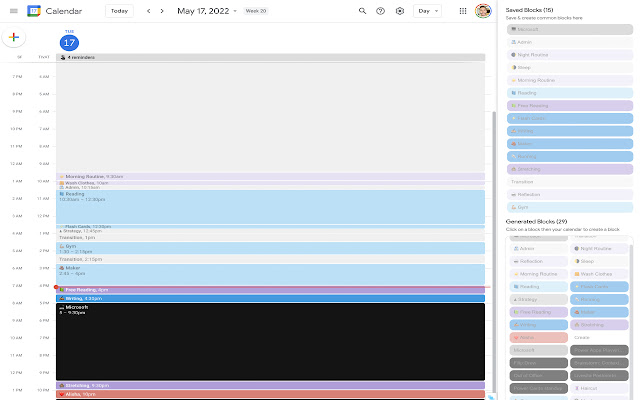This screenshot has width=640, height=400.
Task: Open the Maker 2:45 calendar event
Action: click(270, 274)
